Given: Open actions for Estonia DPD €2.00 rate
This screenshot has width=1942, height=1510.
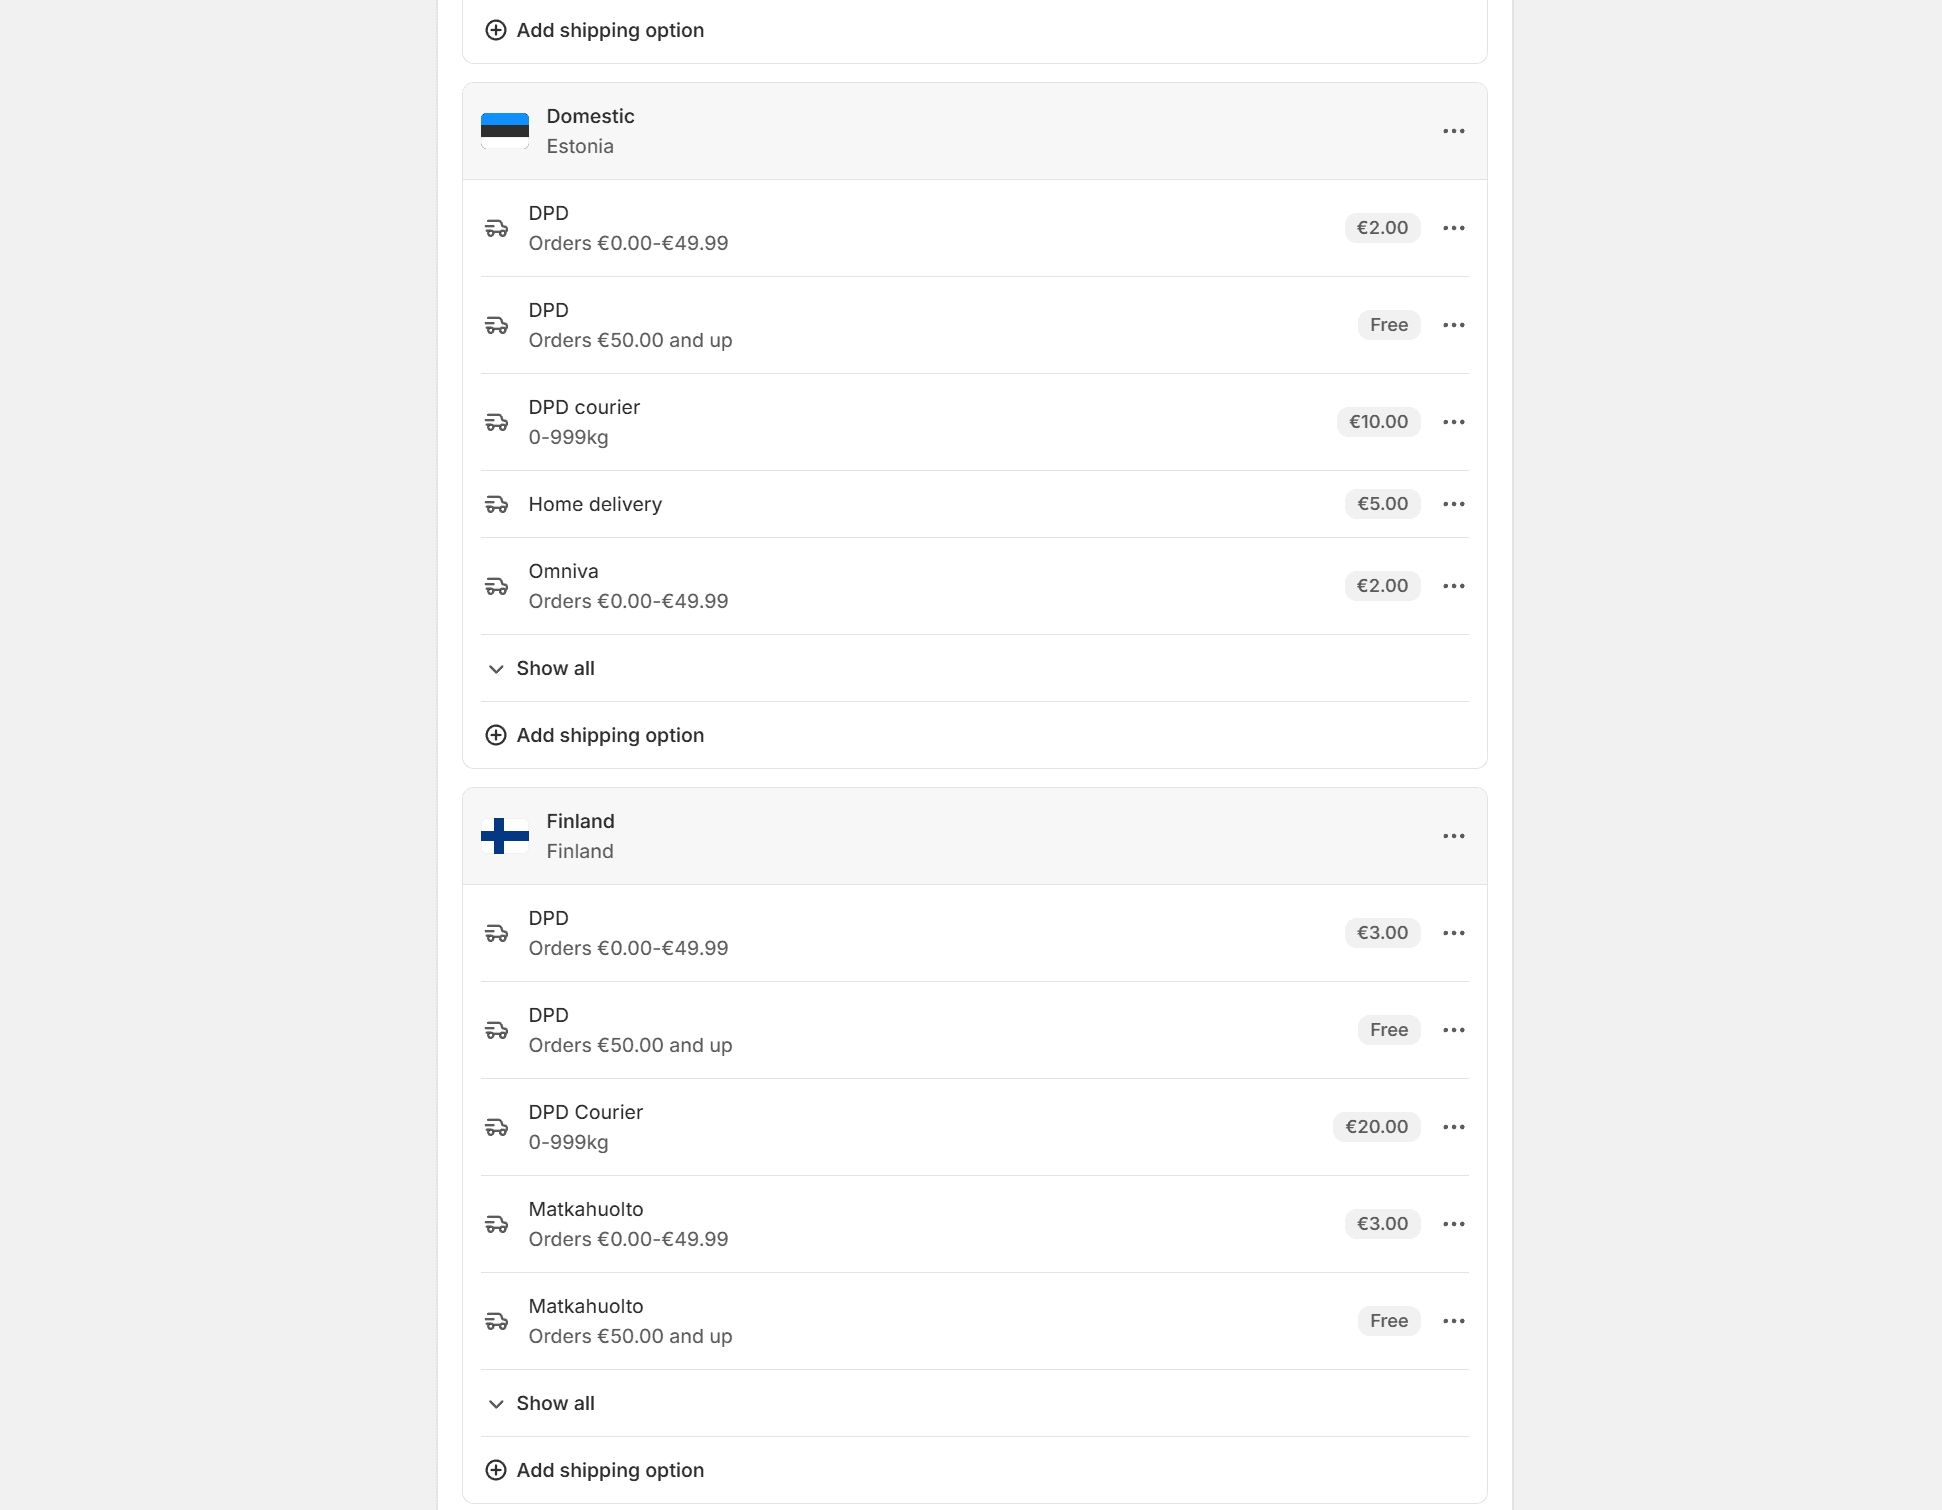Looking at the screenshot, I should point(1453,228).
